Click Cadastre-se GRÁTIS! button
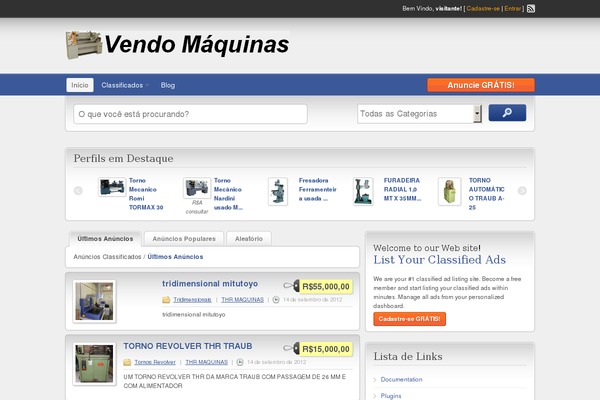The image size is (600, 400). [409, 319]
